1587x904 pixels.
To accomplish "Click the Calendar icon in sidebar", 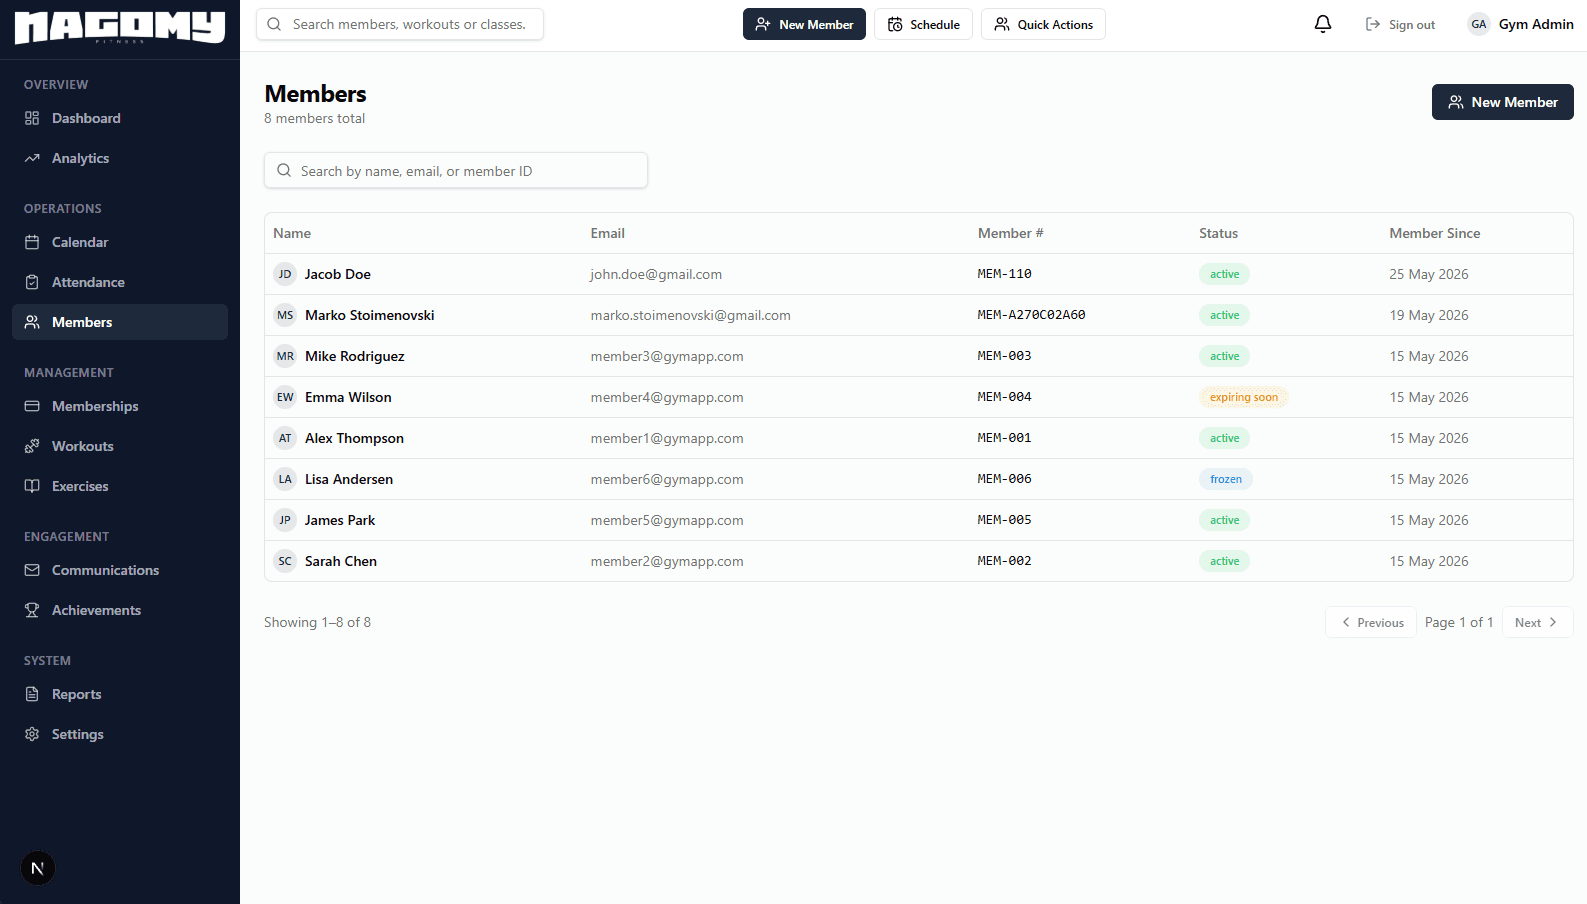I will (x=32, y=242).
